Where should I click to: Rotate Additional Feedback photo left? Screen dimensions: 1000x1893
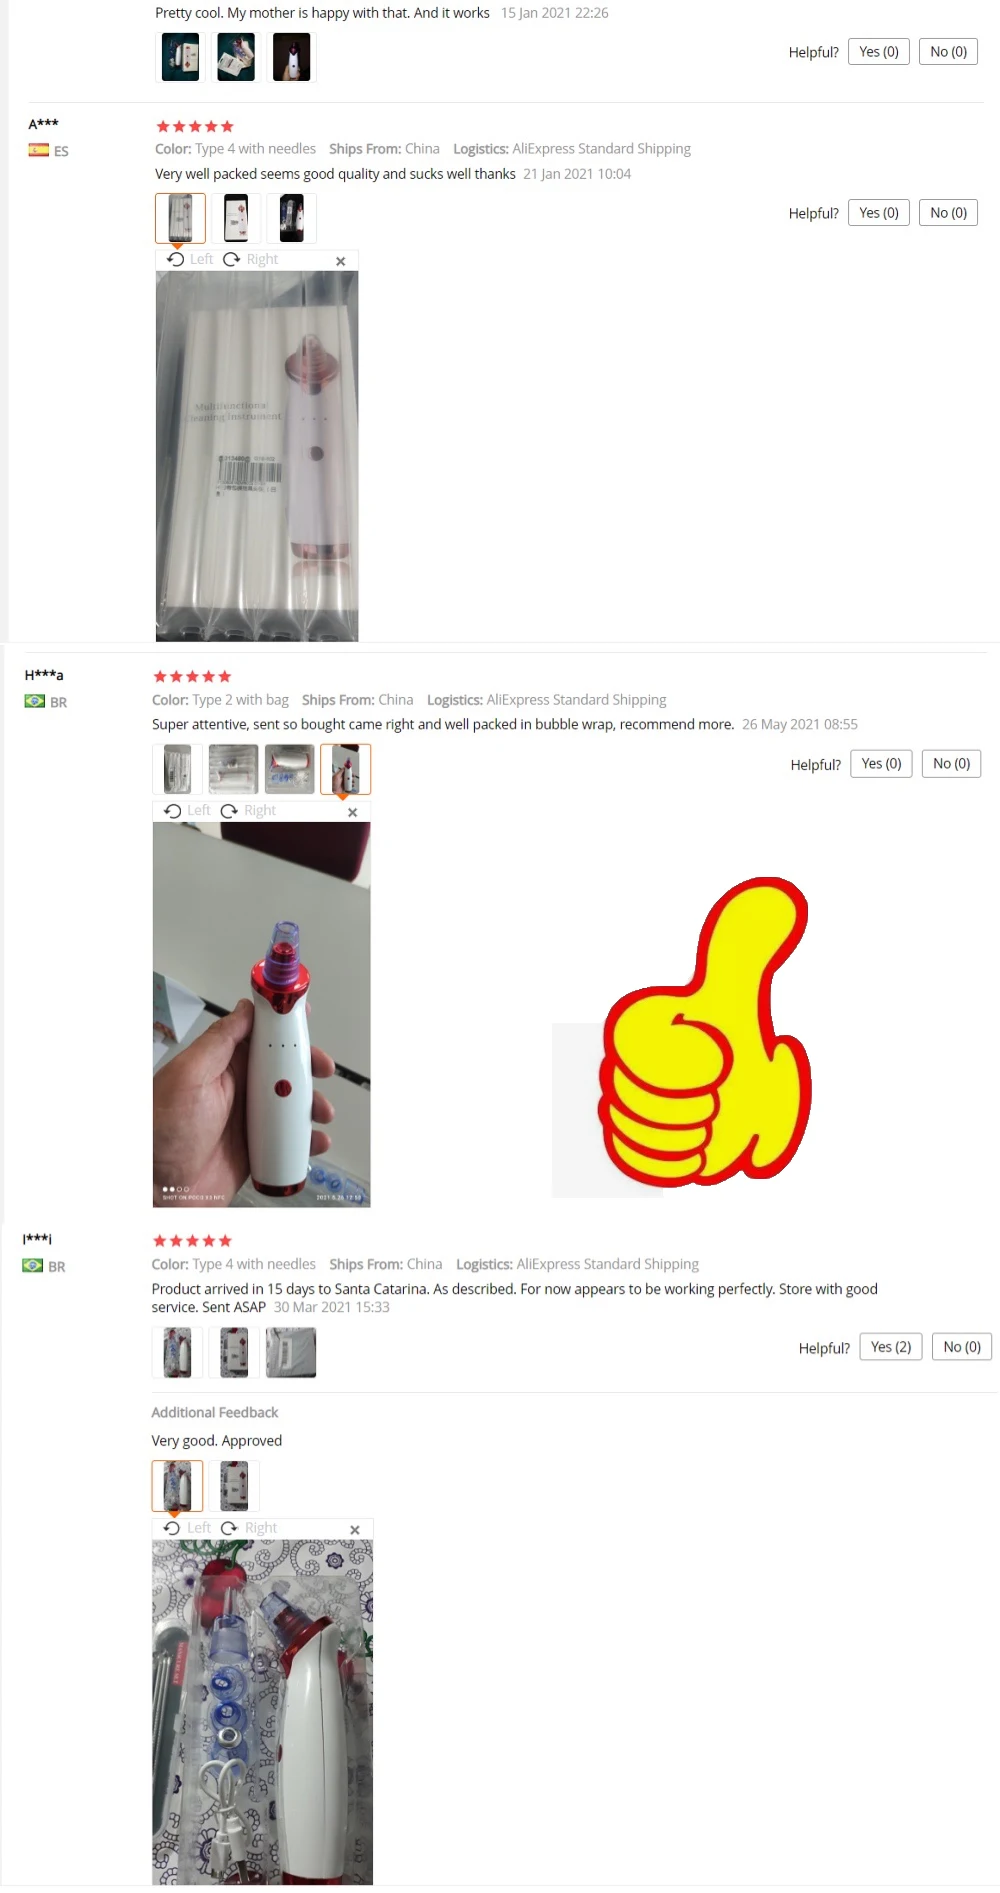[187, 1528]
